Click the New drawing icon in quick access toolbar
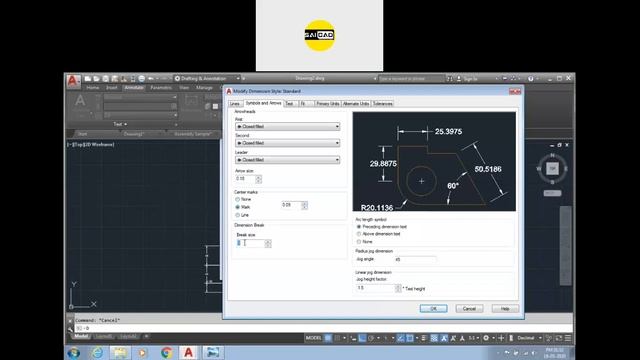Viewport: 640px width, 360px height. pos(88,78)
